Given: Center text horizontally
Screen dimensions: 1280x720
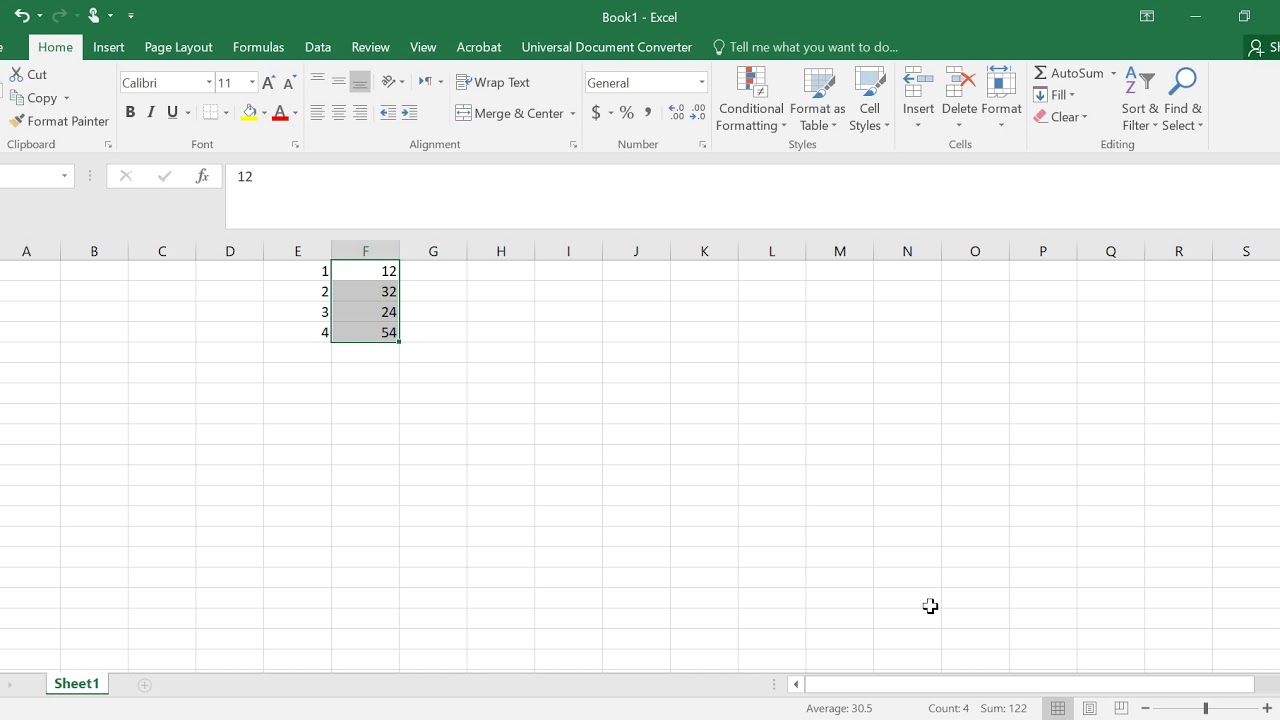Looking at the screenshot, I should tap(338, 113).
